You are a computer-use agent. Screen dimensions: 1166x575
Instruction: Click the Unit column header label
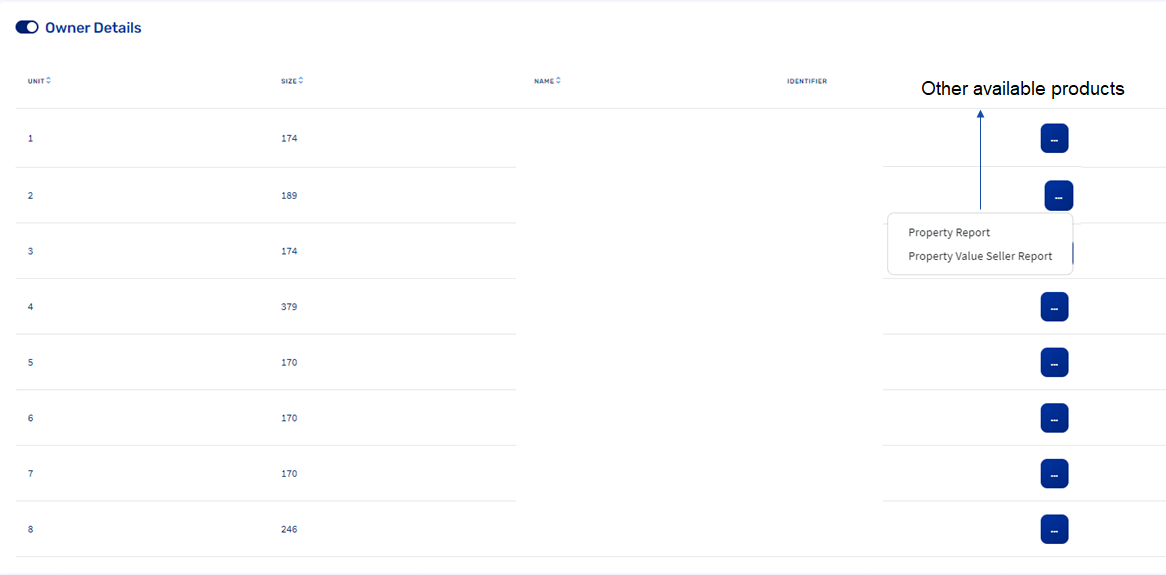pyautogui.click(x=36, y=81)
